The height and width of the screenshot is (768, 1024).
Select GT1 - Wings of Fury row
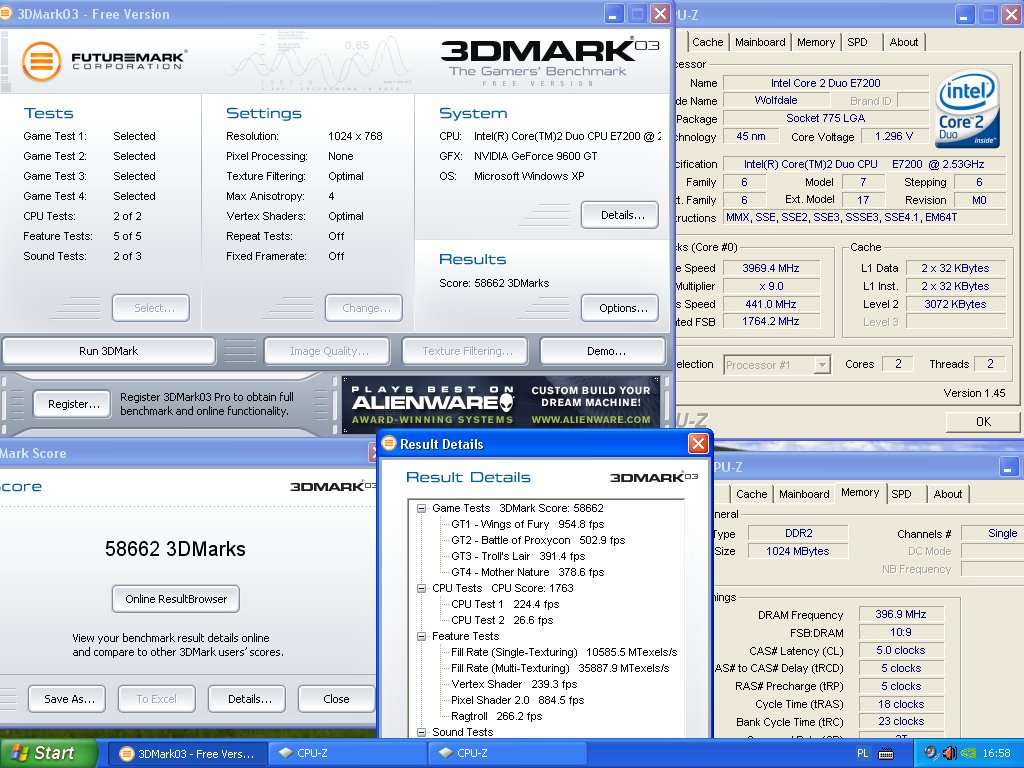point(527,524)
